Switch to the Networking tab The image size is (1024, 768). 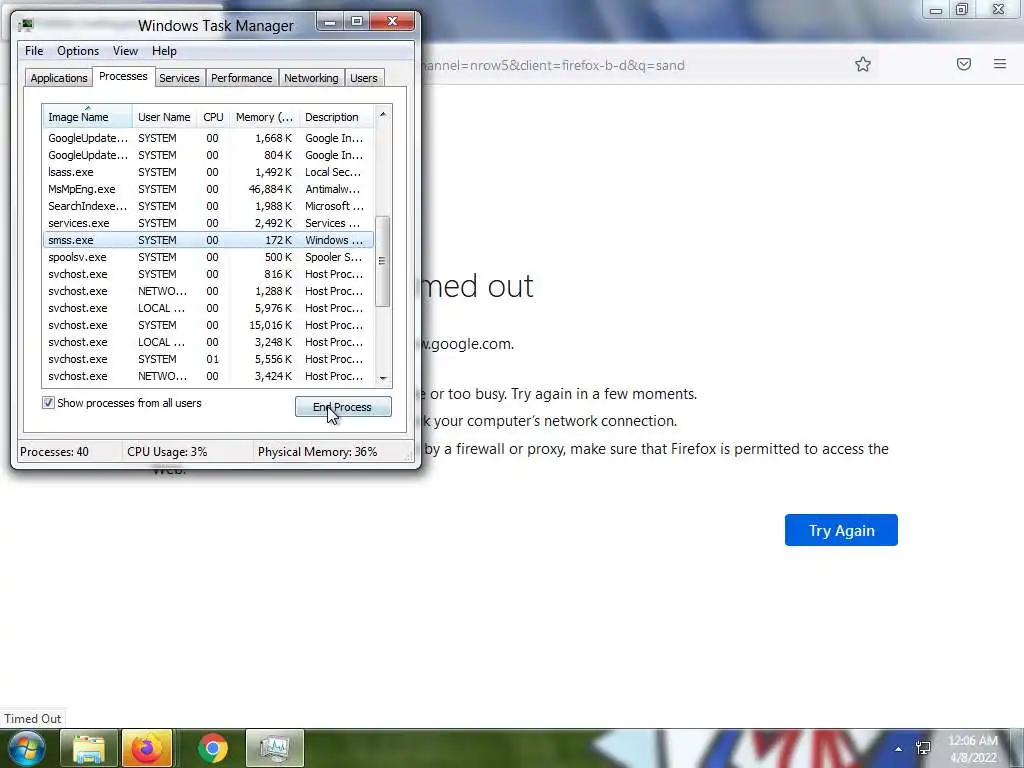[x=311, y=78]
